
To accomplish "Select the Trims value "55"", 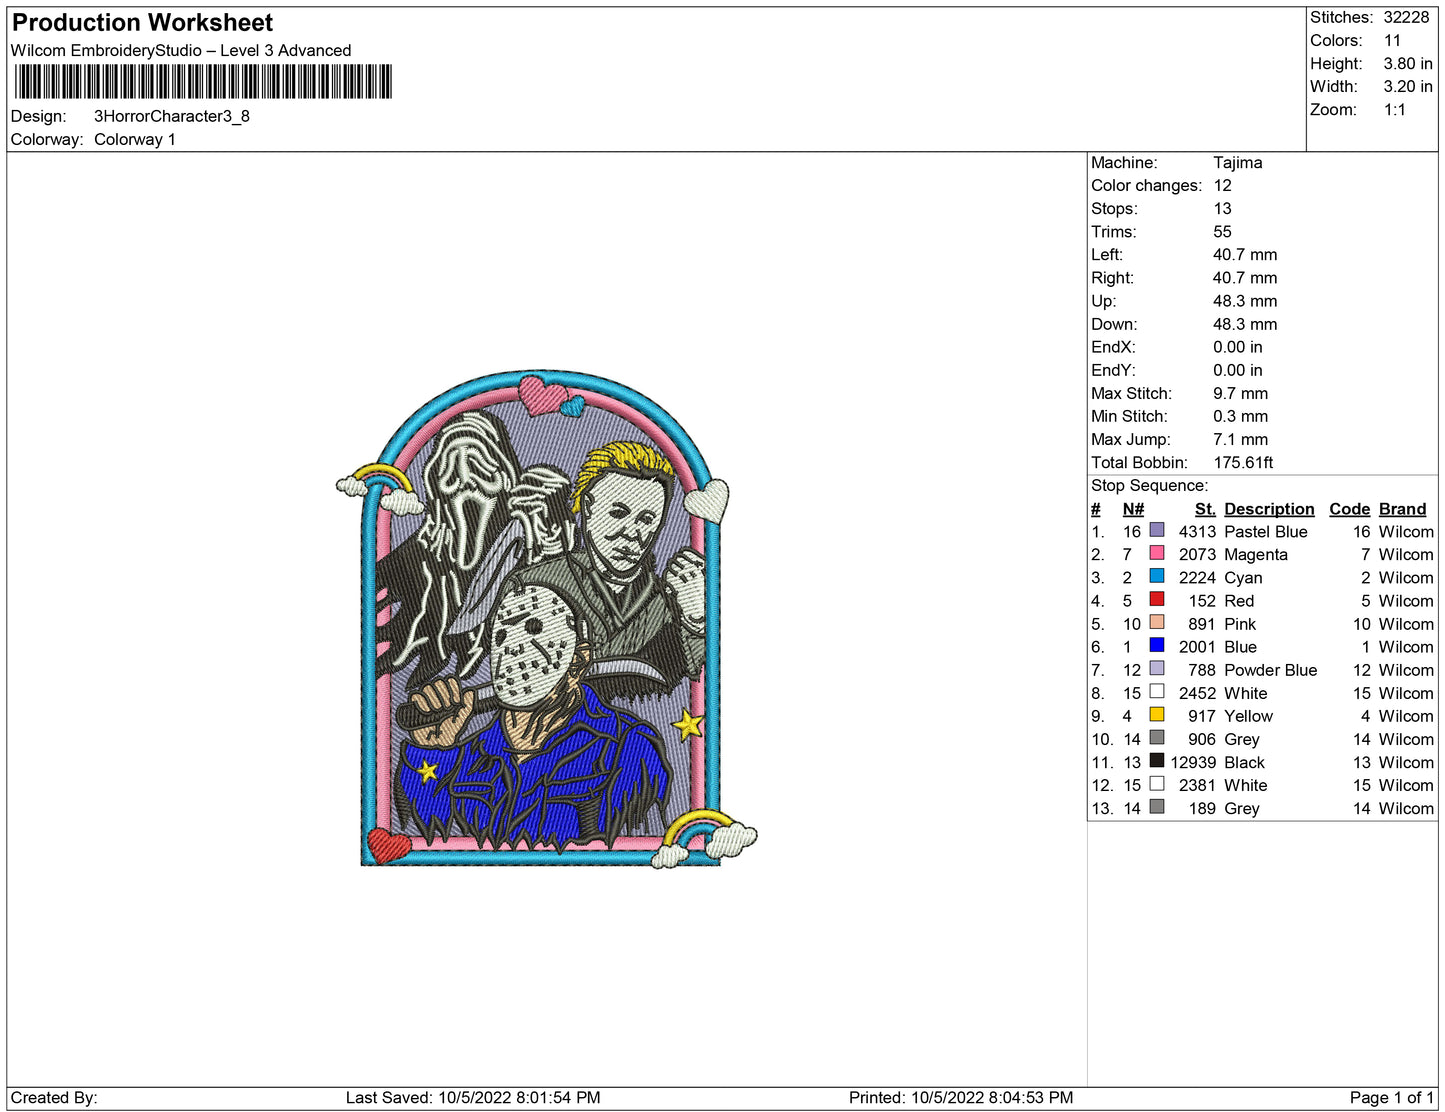I will pos(1222,231).
